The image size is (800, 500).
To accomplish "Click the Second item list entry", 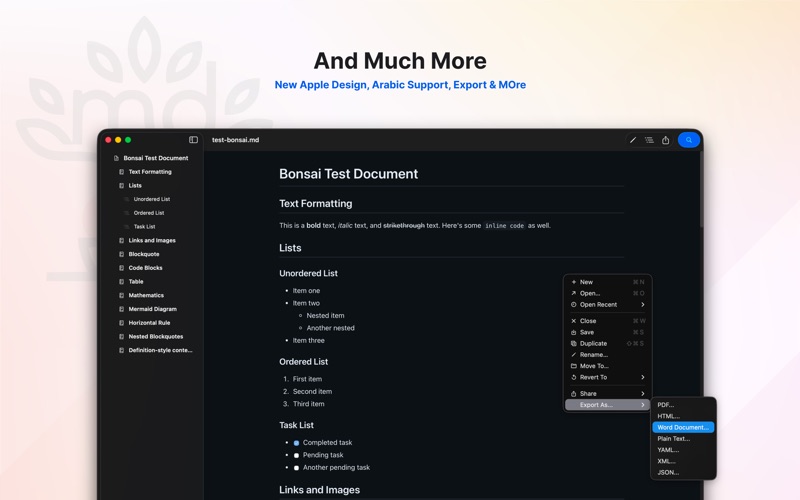I will click(x=312, y=391).
